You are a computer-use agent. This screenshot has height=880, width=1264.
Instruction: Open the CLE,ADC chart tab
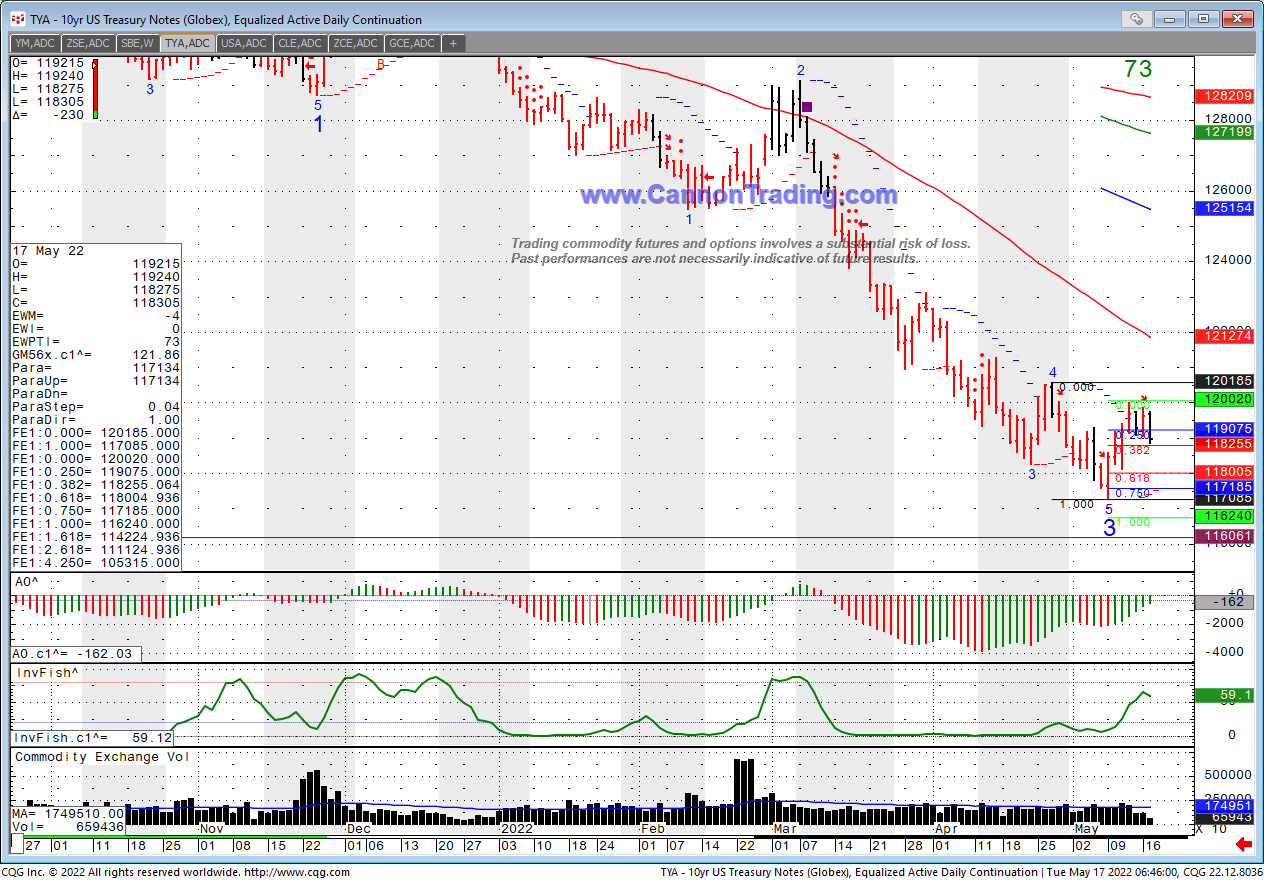point(301,43)
